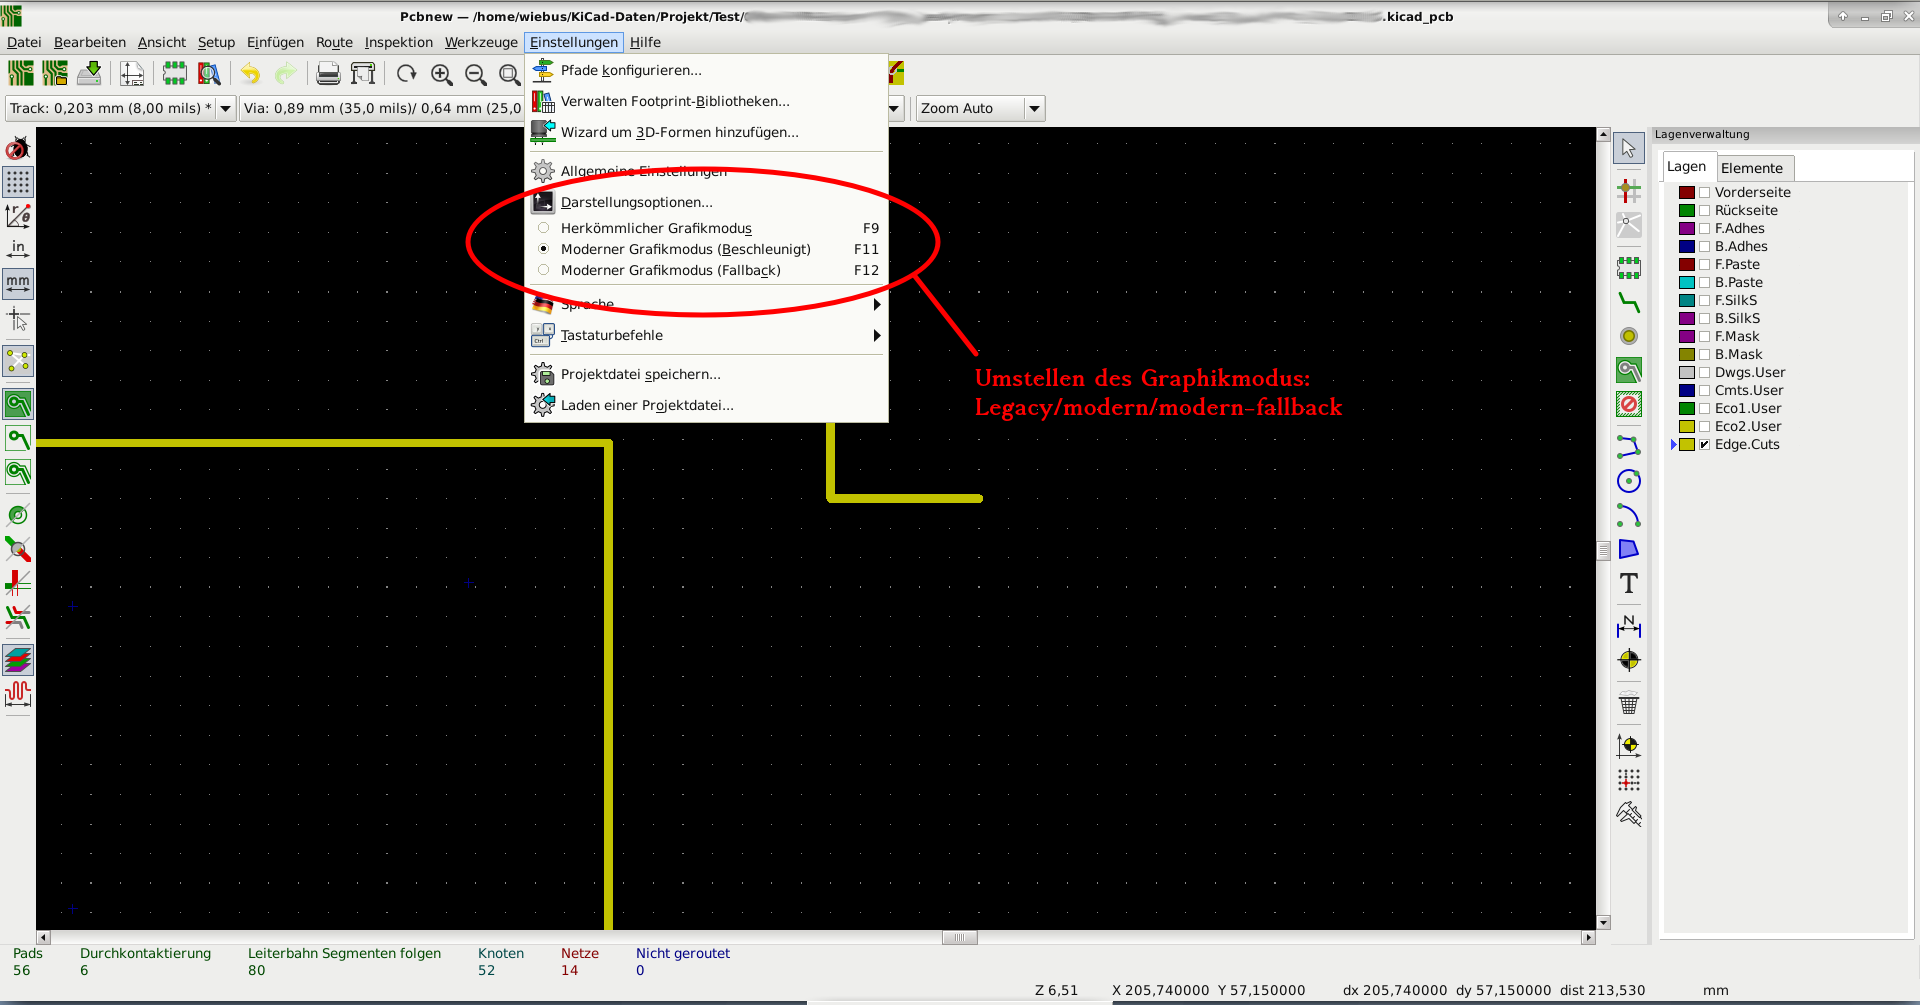
Task: Select the add dimension tool
Action: (1629, 626)
